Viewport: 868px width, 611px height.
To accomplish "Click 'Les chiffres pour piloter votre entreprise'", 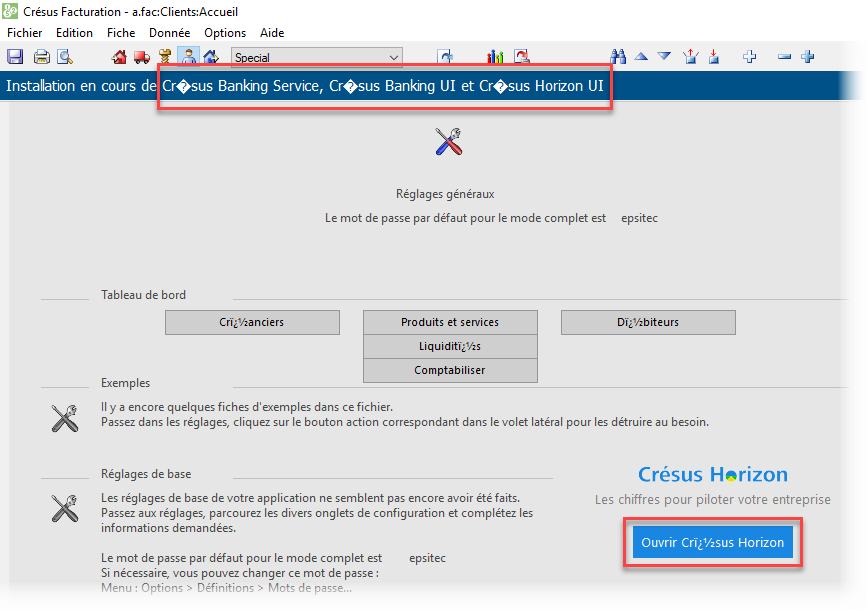I will pos(713,500).
